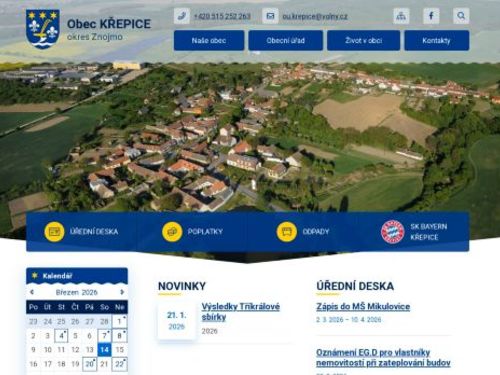Viewport: 500px width, 375px height.
Task: Select calendar day 11
Action: coord(61,350)
